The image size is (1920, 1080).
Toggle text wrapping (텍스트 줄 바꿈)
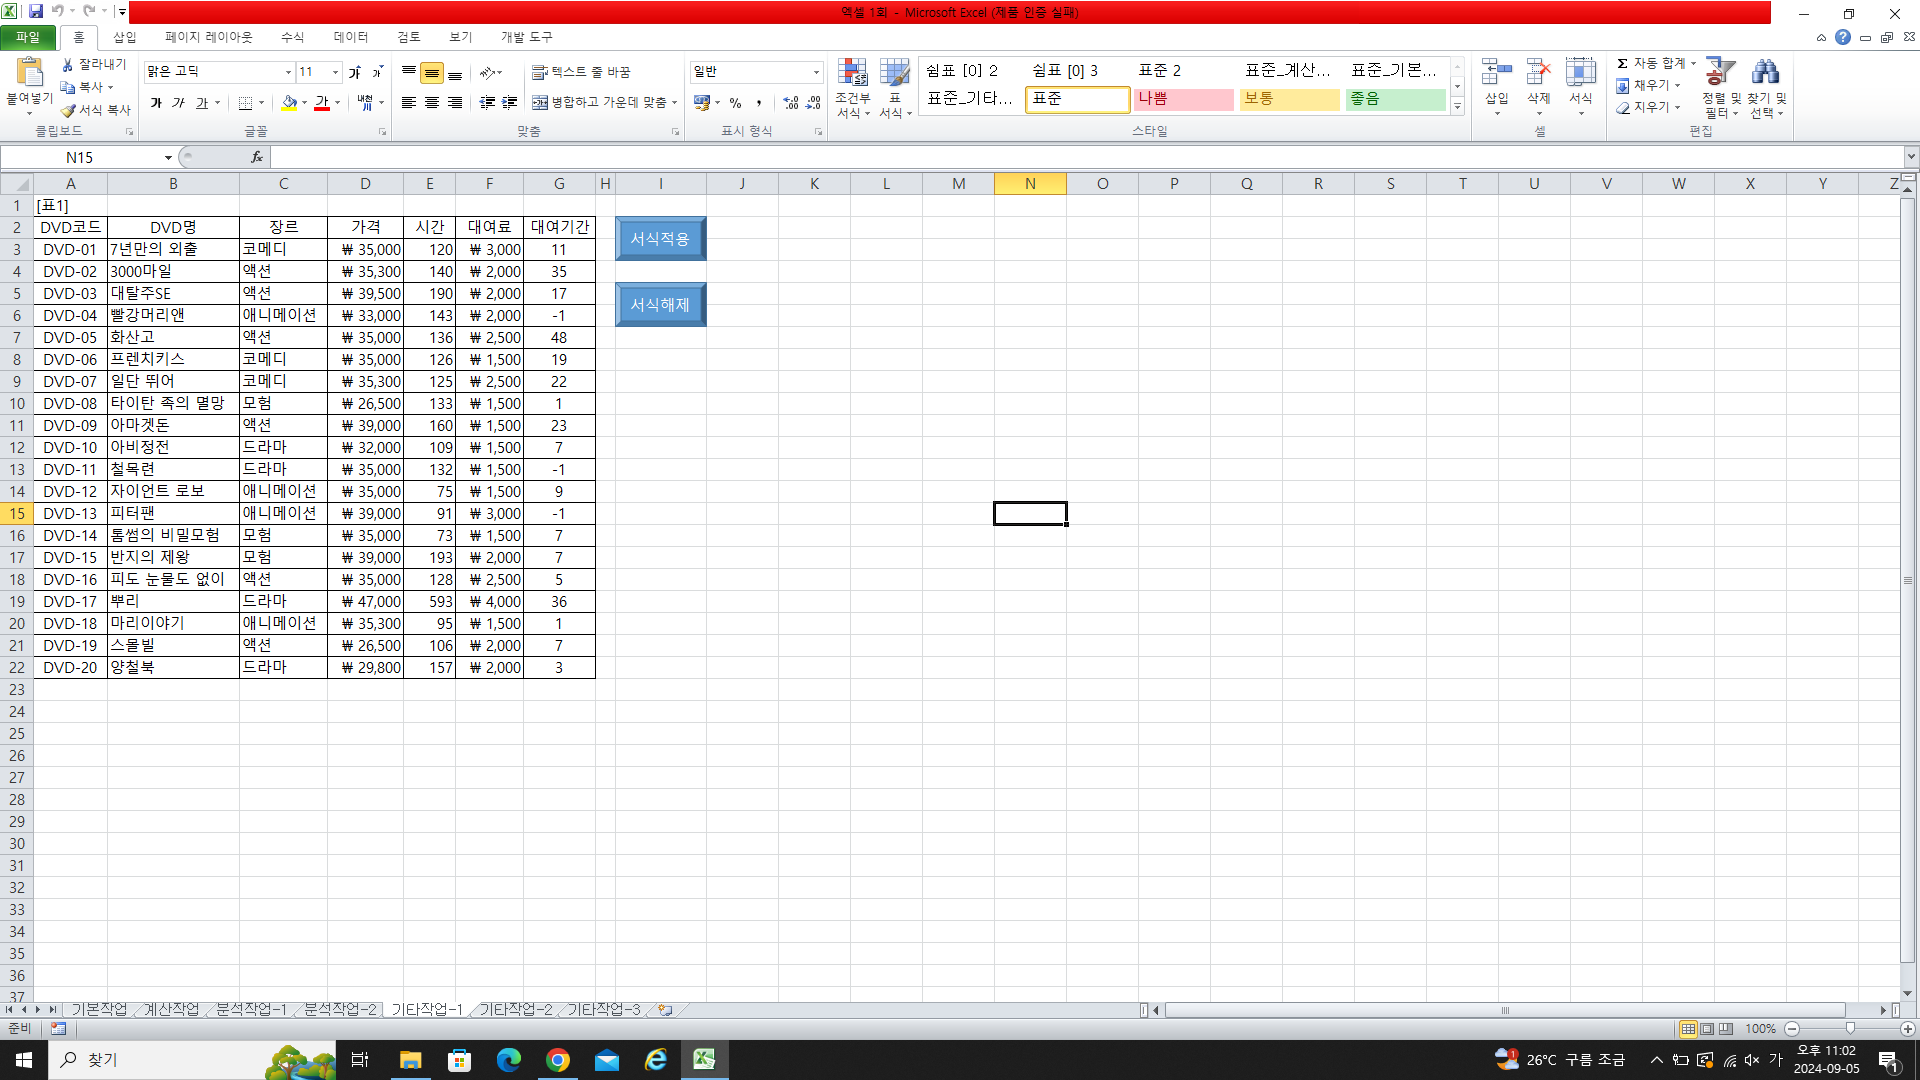pos(581,72)
